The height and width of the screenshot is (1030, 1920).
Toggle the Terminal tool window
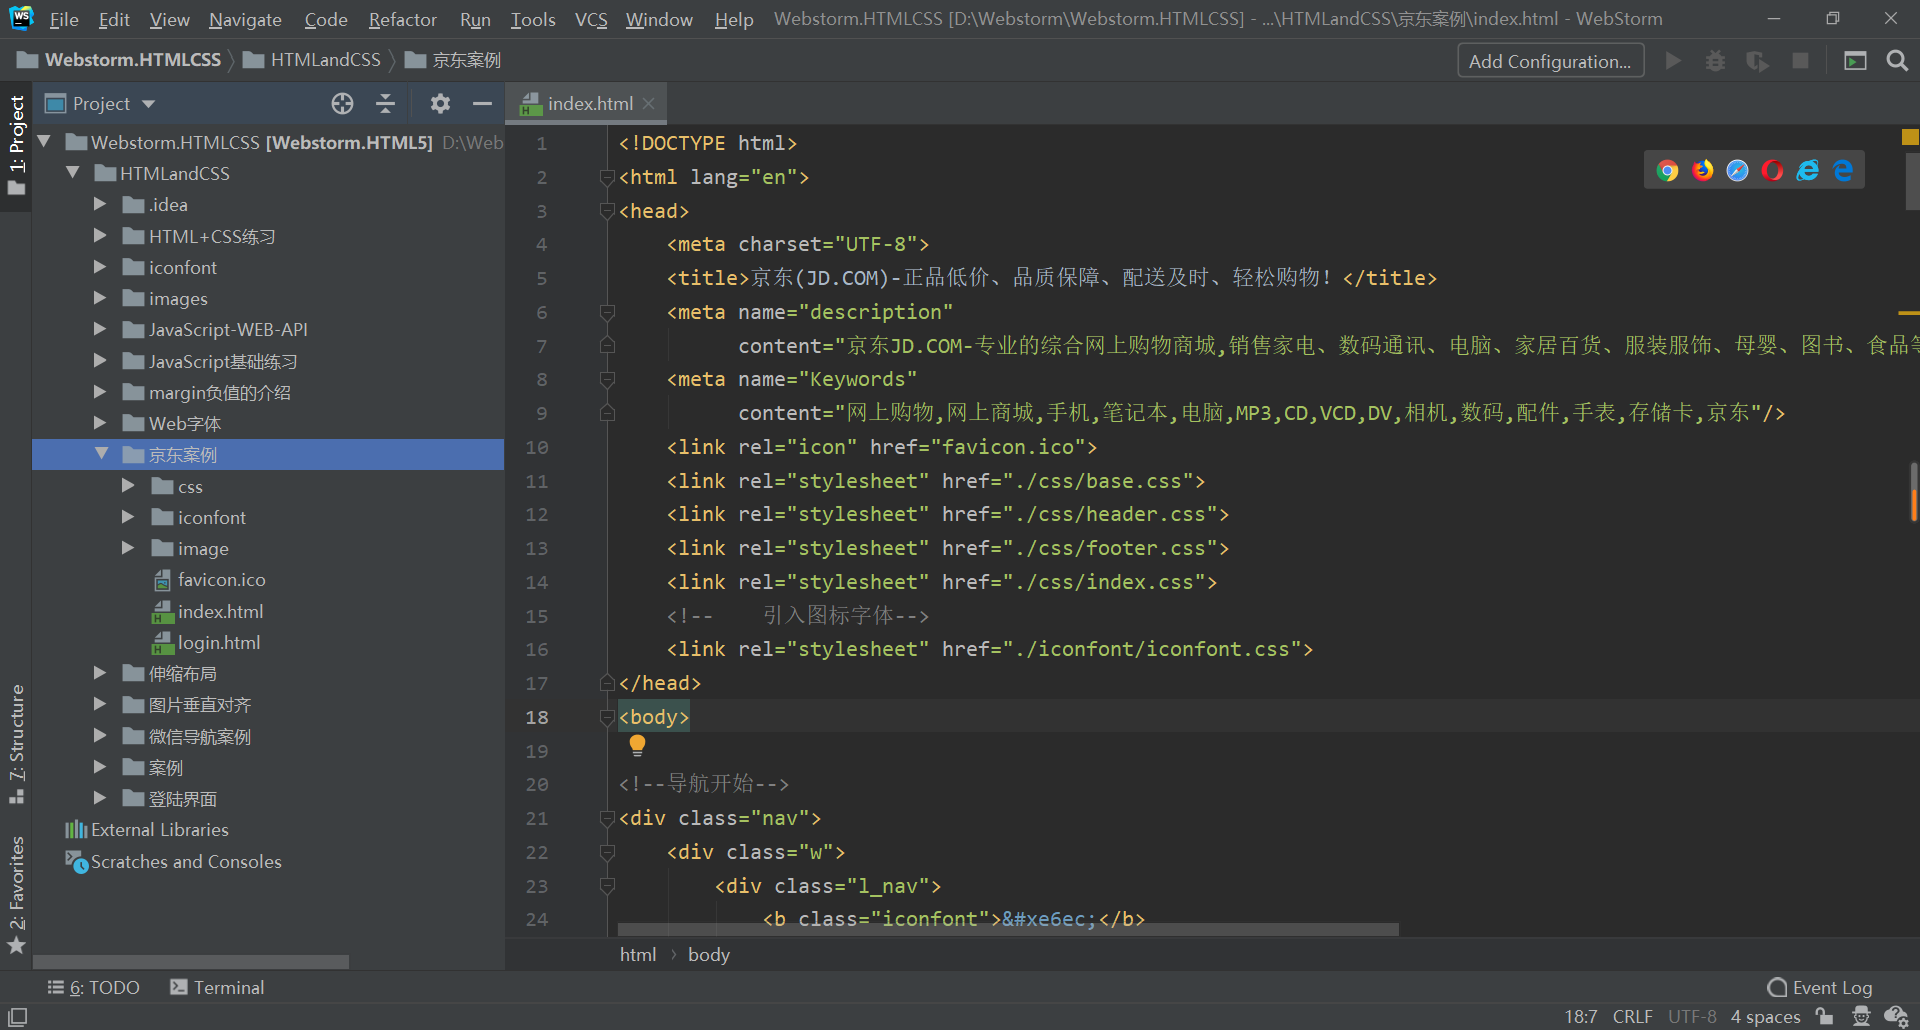(x=217, y=988)
